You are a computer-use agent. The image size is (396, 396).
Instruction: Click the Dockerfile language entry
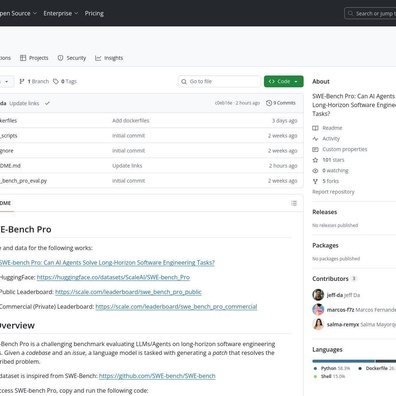click(x=377, y=368)
